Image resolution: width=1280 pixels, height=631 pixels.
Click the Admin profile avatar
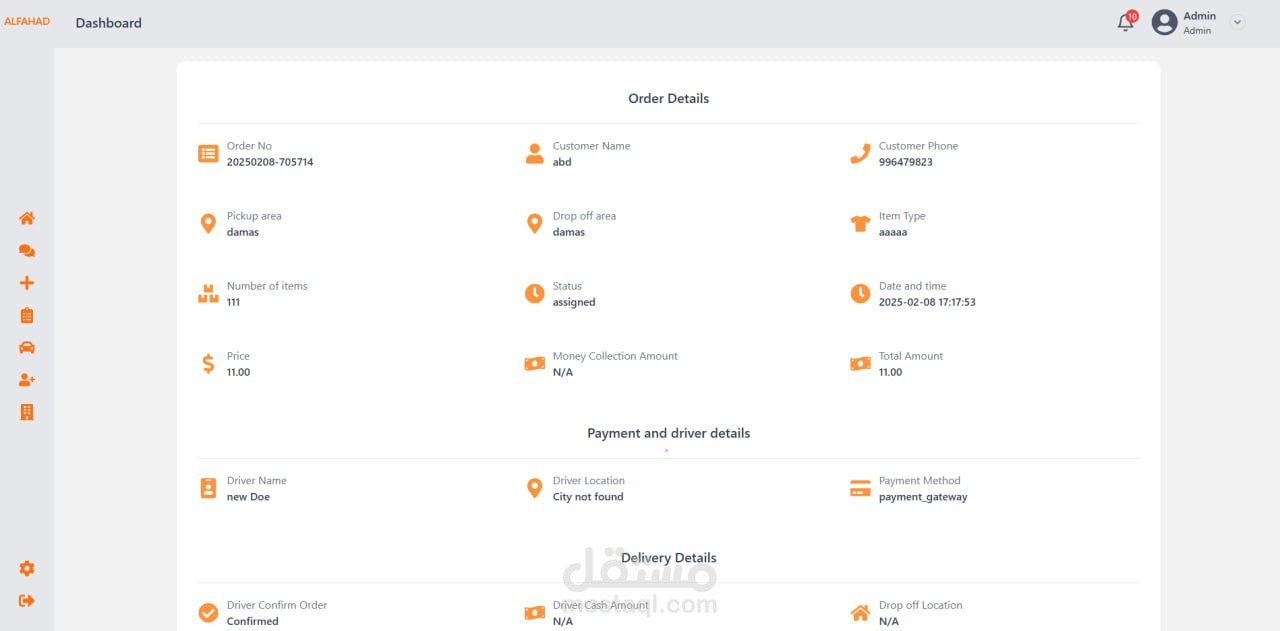pyautogui.click(x=1164, y=23)
